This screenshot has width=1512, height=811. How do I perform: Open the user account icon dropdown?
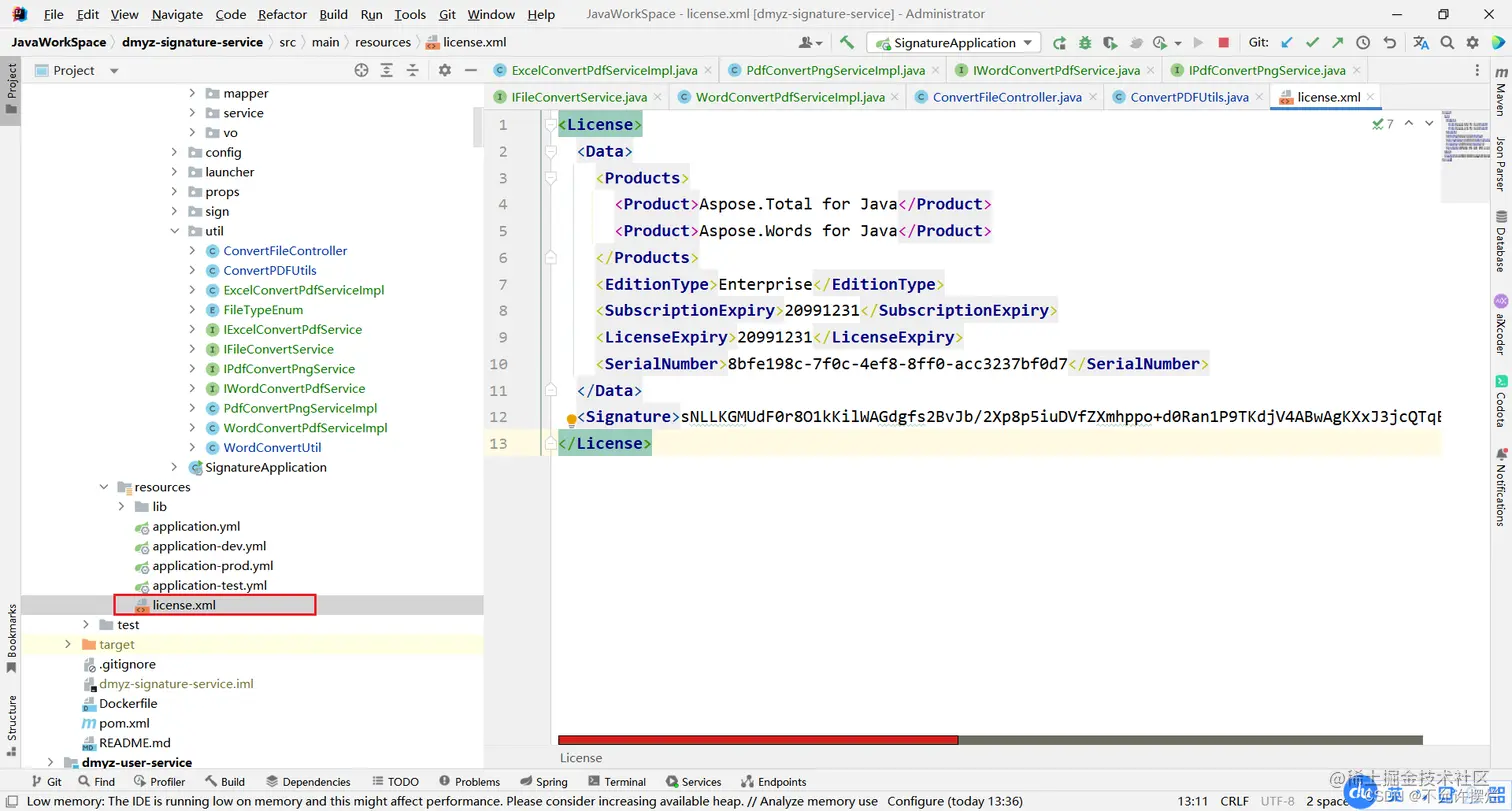click(x=810, y=43)
